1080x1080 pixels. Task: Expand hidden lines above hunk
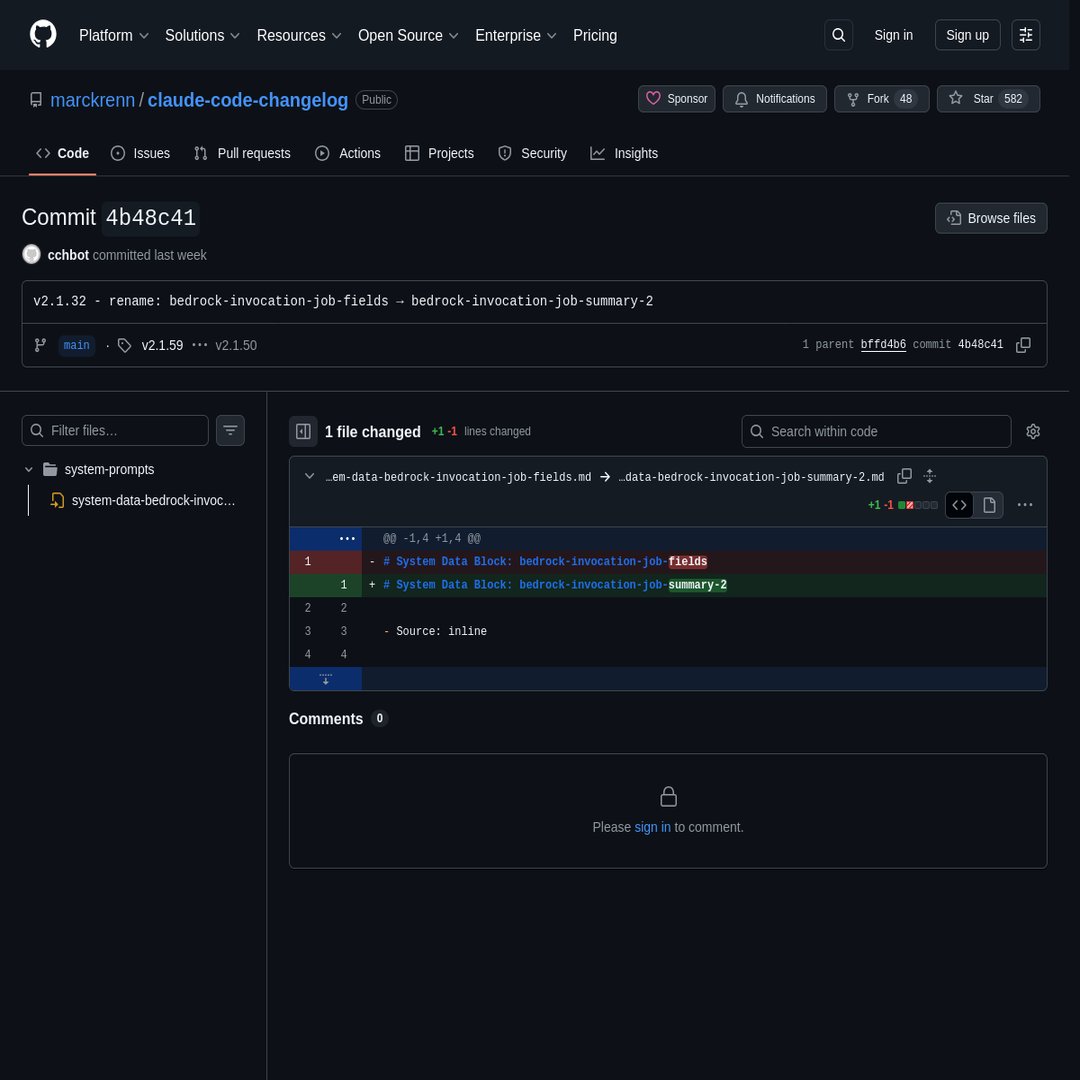pos(347,539)
